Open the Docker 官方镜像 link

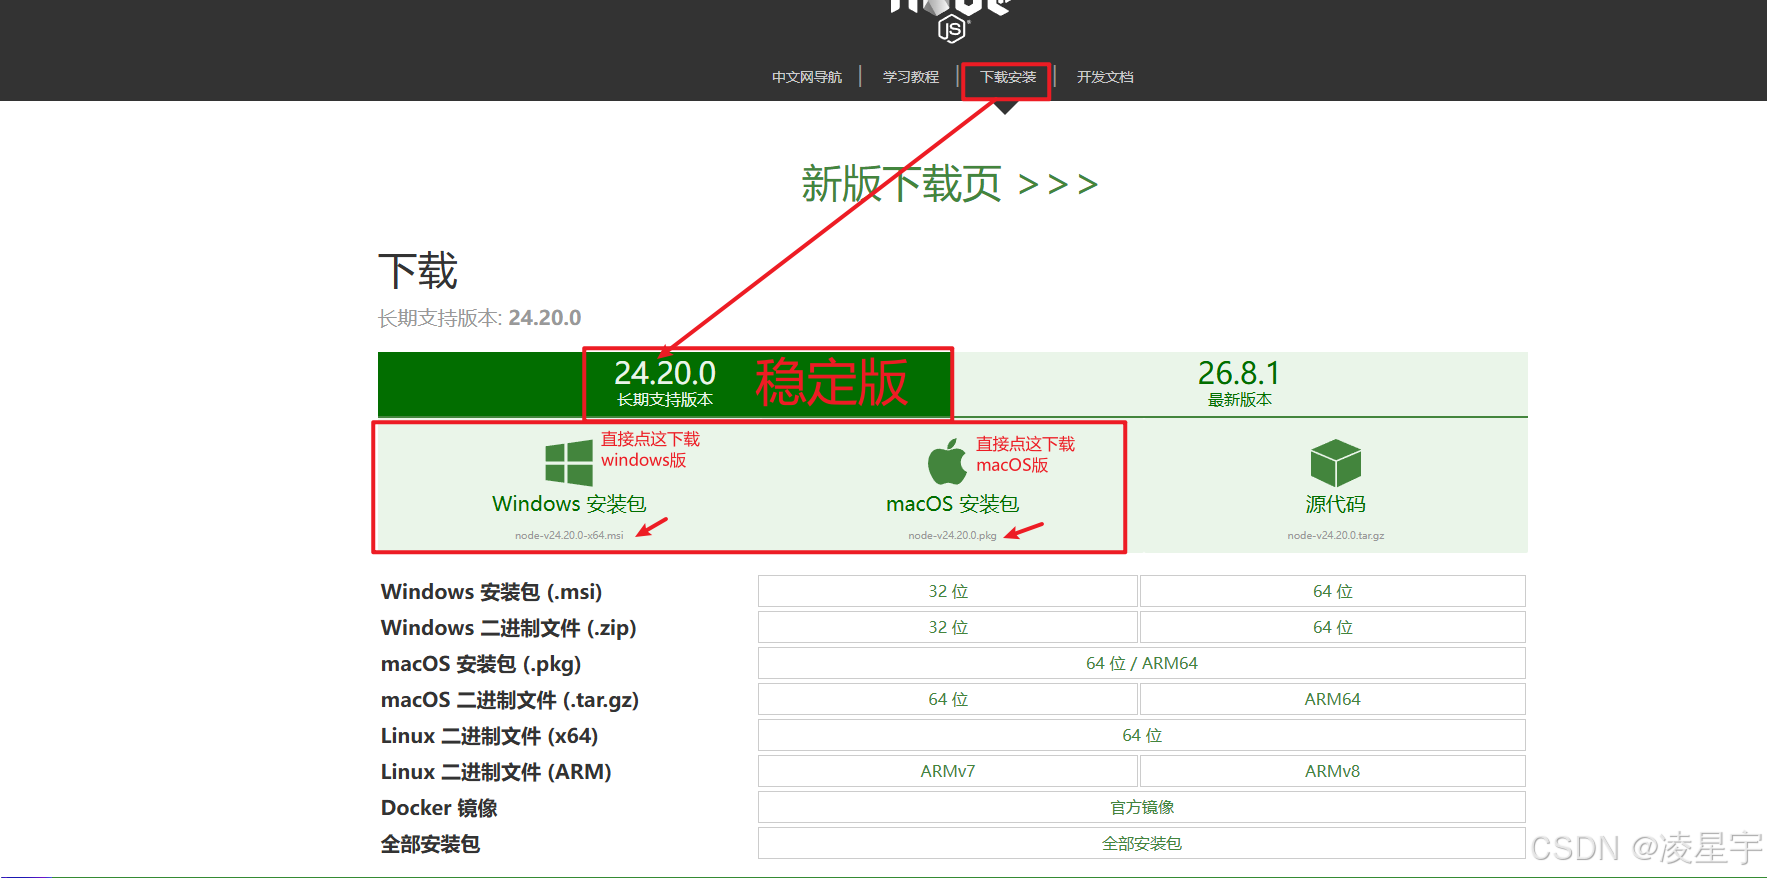tap(1142, 807)
